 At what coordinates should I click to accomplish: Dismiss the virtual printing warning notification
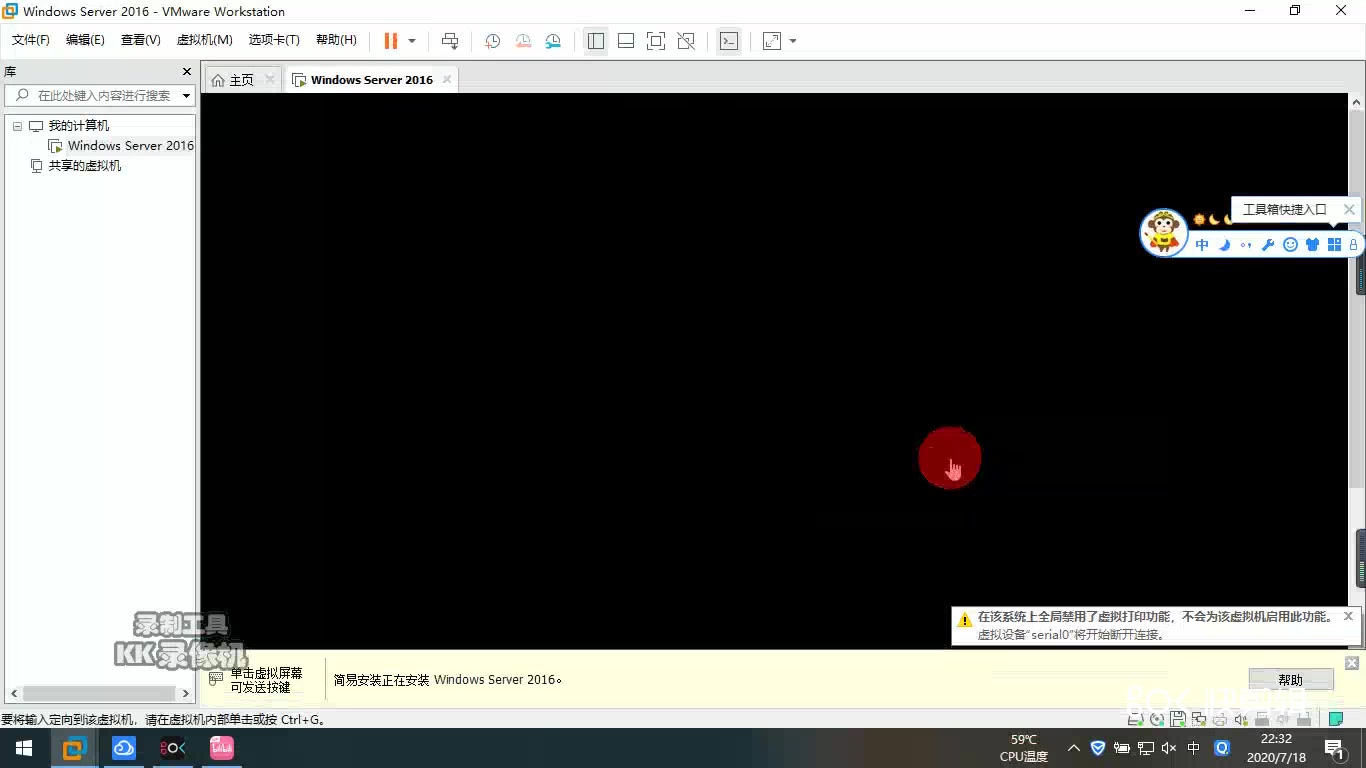click(1348, 616)
